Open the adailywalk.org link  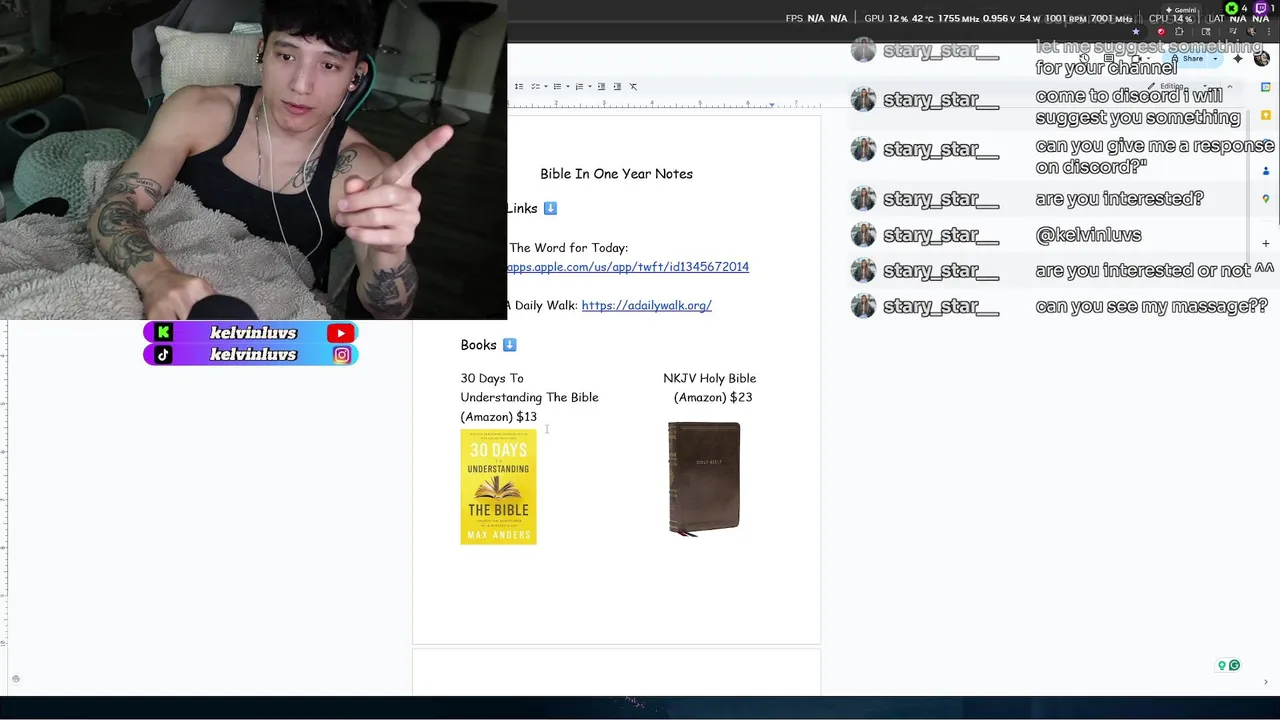point(646,305)
